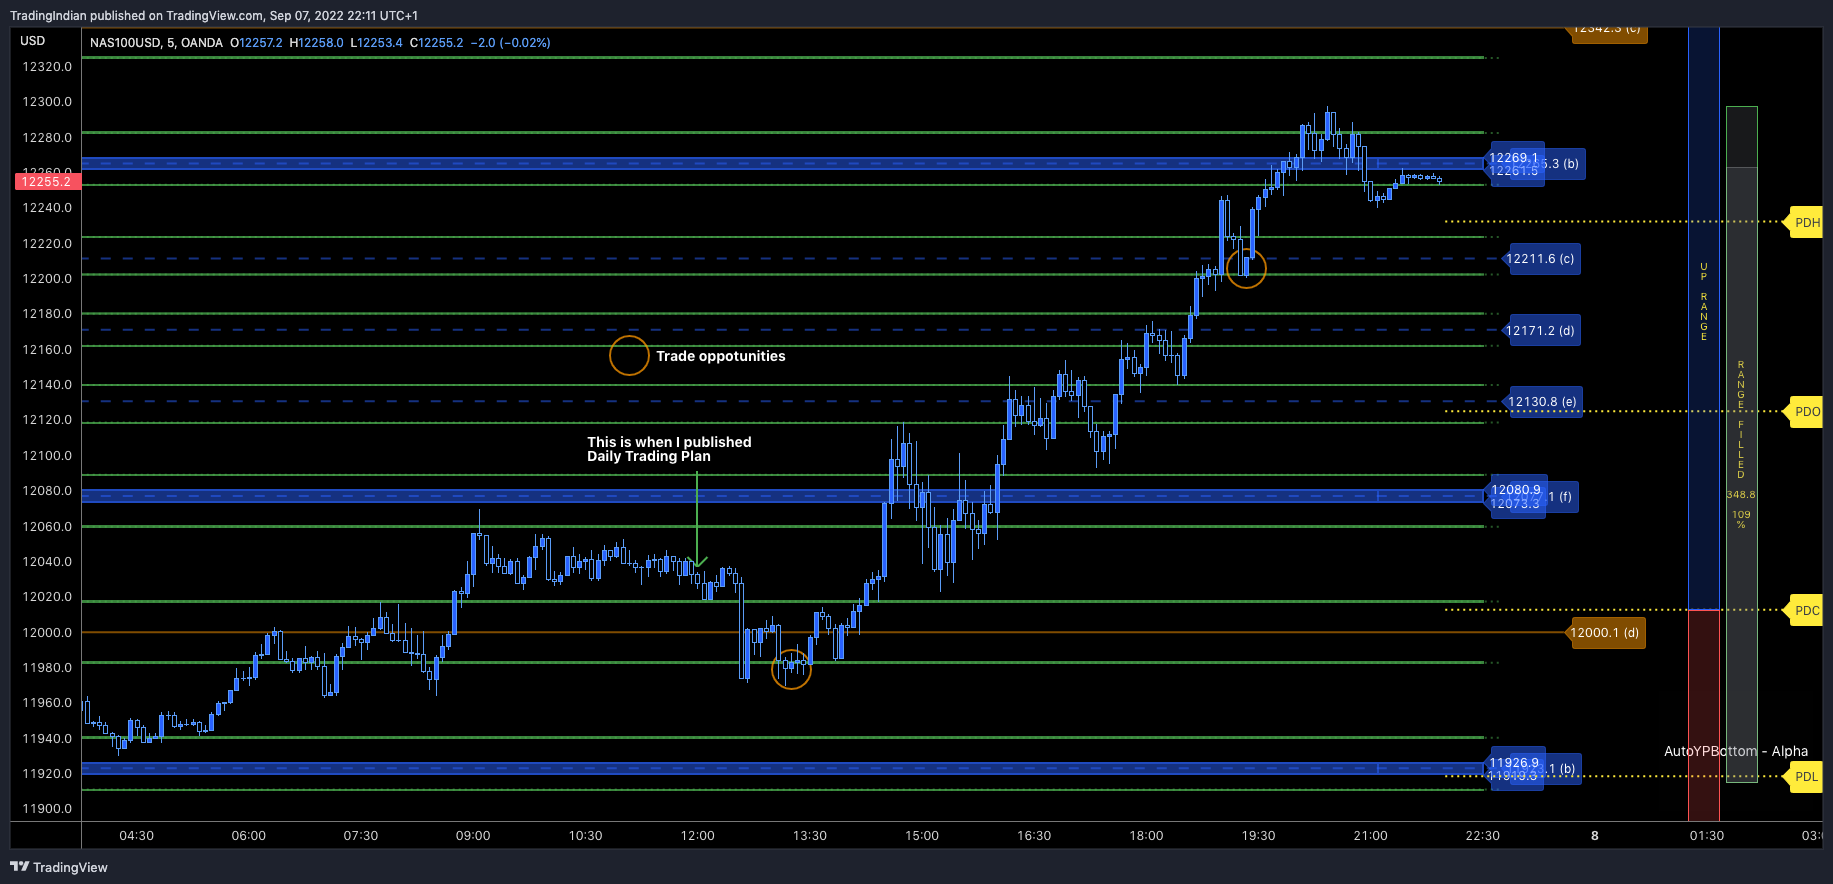Viewport: 1833px width, 884px height.
Task: Click the 09:00 time axis label
Action: (x=473, y=836)
